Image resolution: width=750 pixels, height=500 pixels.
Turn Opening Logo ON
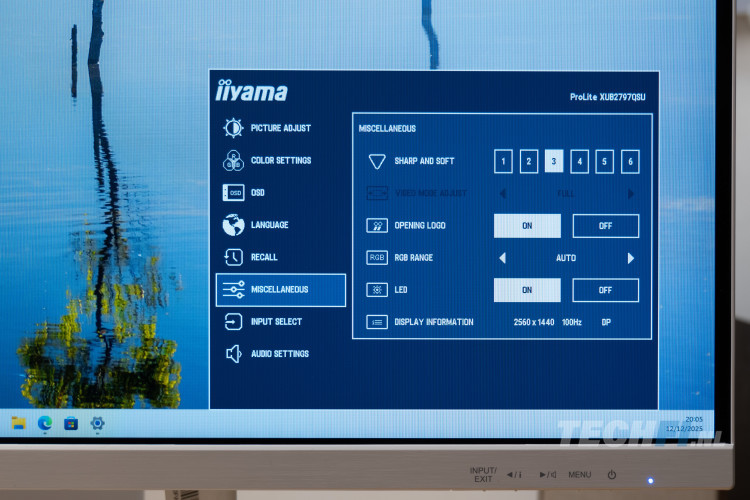point(527,226)
